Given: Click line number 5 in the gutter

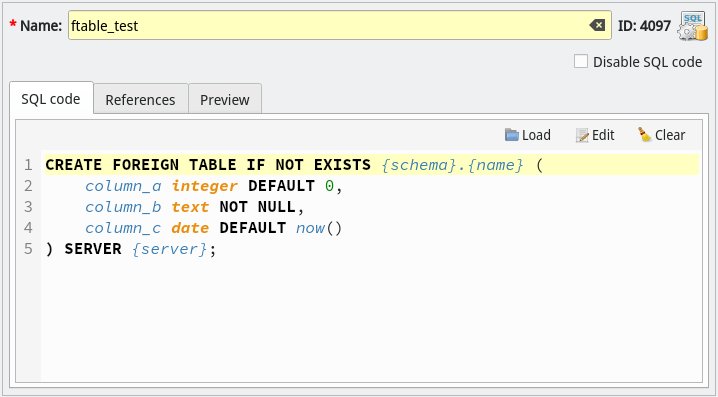Looking at the screenshot, I should pyautogui.click(x=28, y=250).
